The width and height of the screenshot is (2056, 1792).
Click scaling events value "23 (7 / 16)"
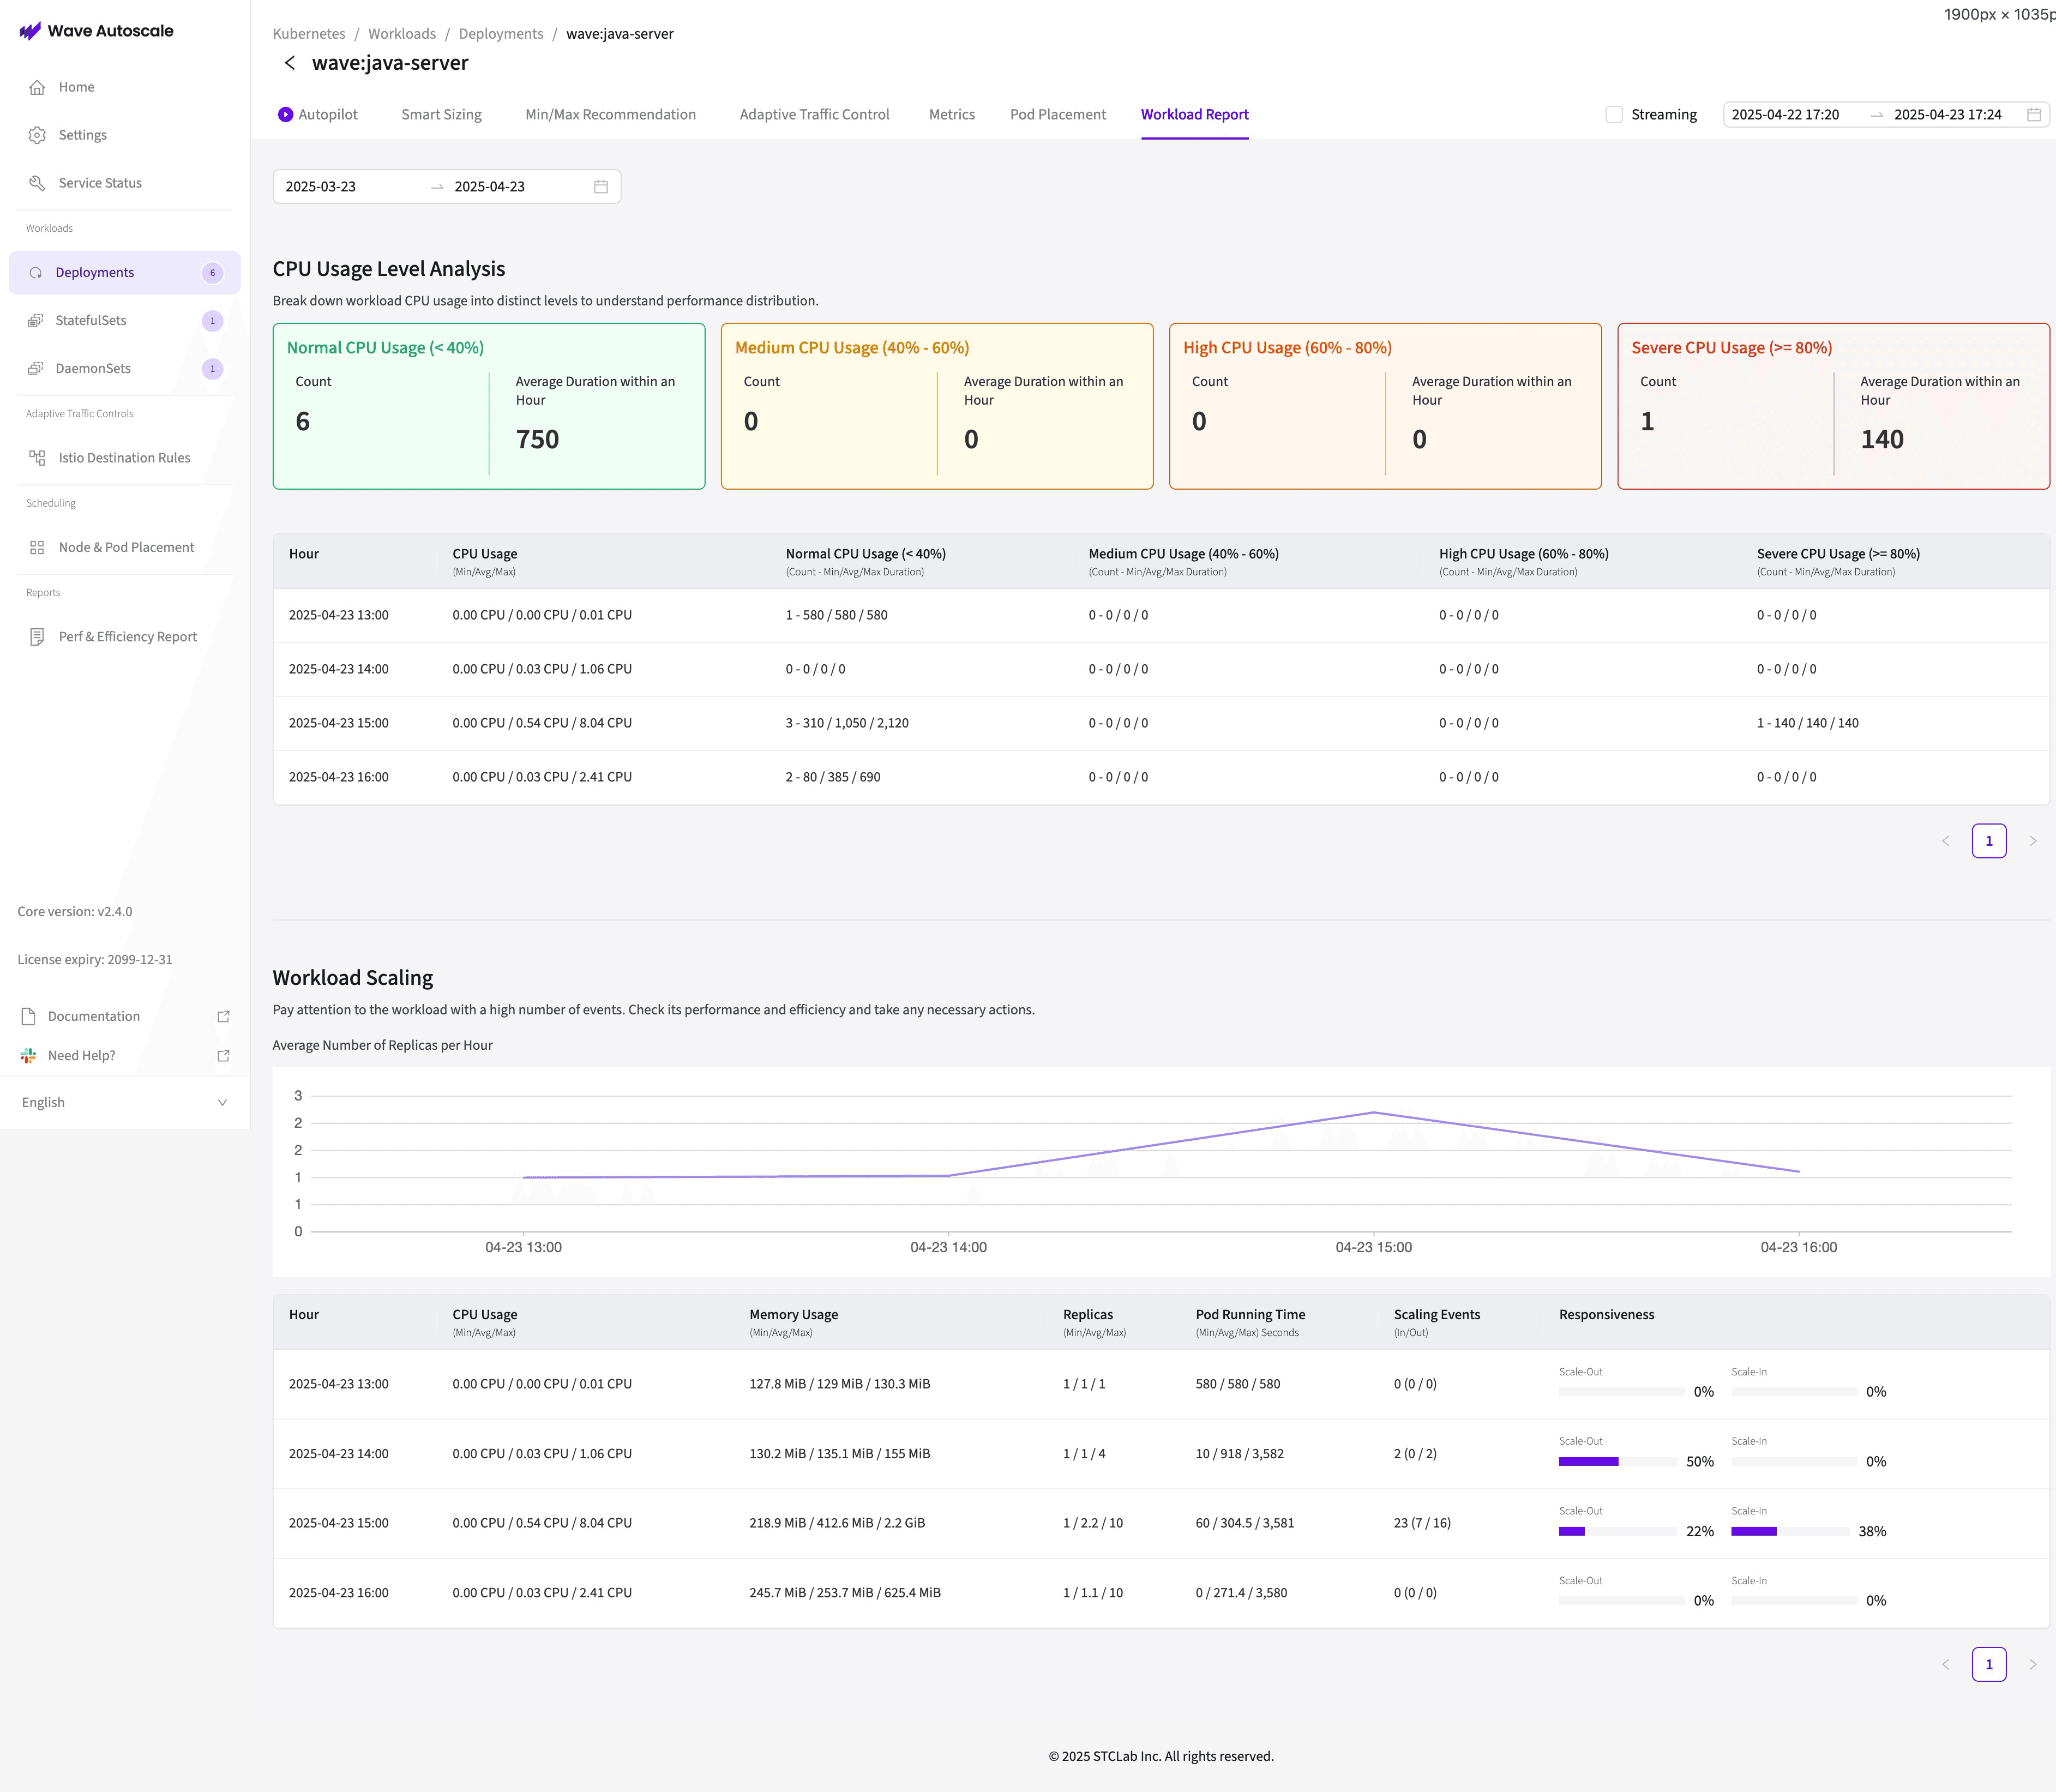coord(1422,1523)
